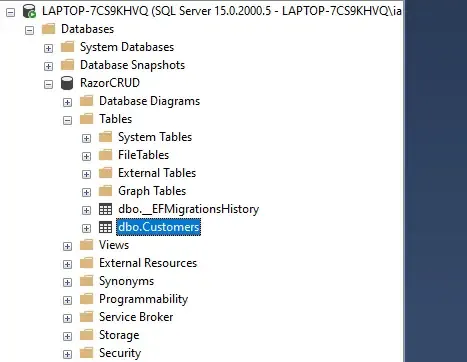Image resolution: width=467 pixels, height=362 pixels.
Task: Select the External Resources label
Action: pos(148,263)
